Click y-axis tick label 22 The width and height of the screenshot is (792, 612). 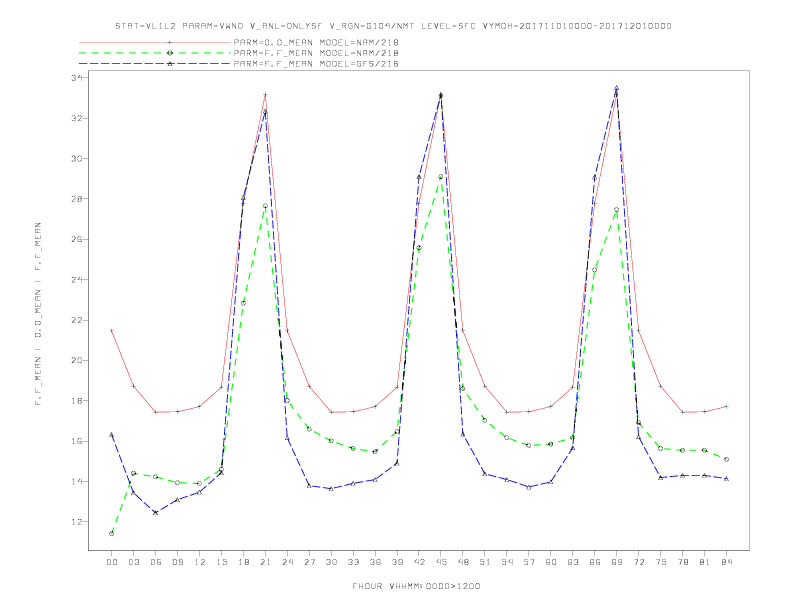pyautogui.click(x=77, y=320)
